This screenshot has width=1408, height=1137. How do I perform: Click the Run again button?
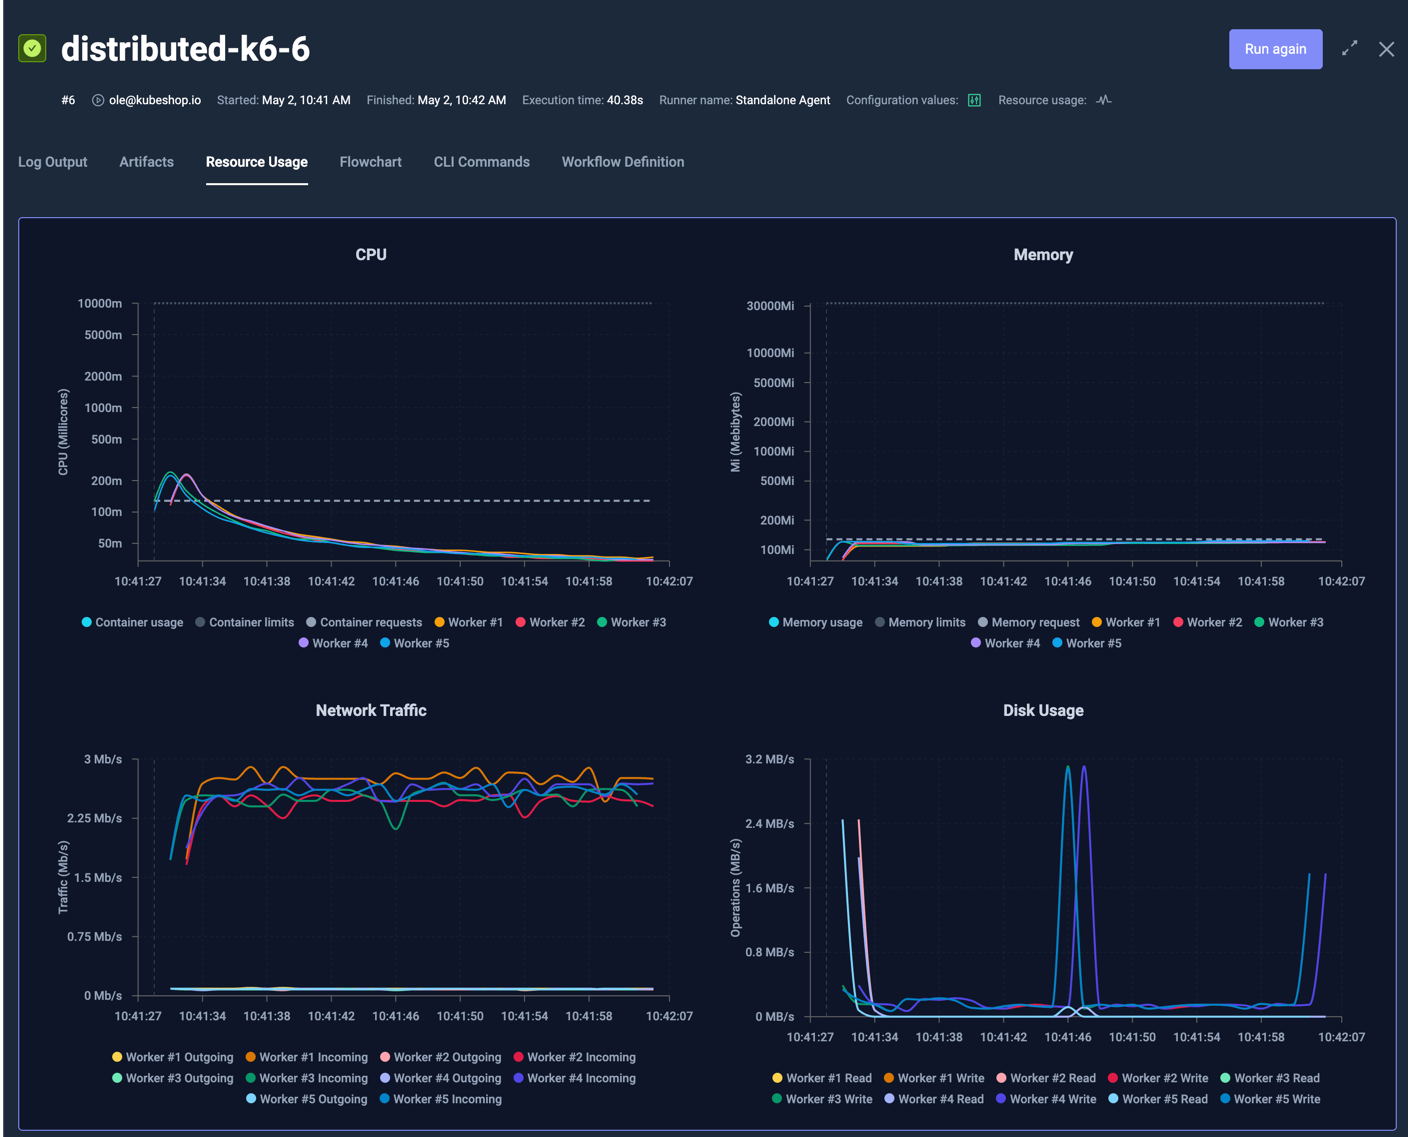click(1275, 48)
